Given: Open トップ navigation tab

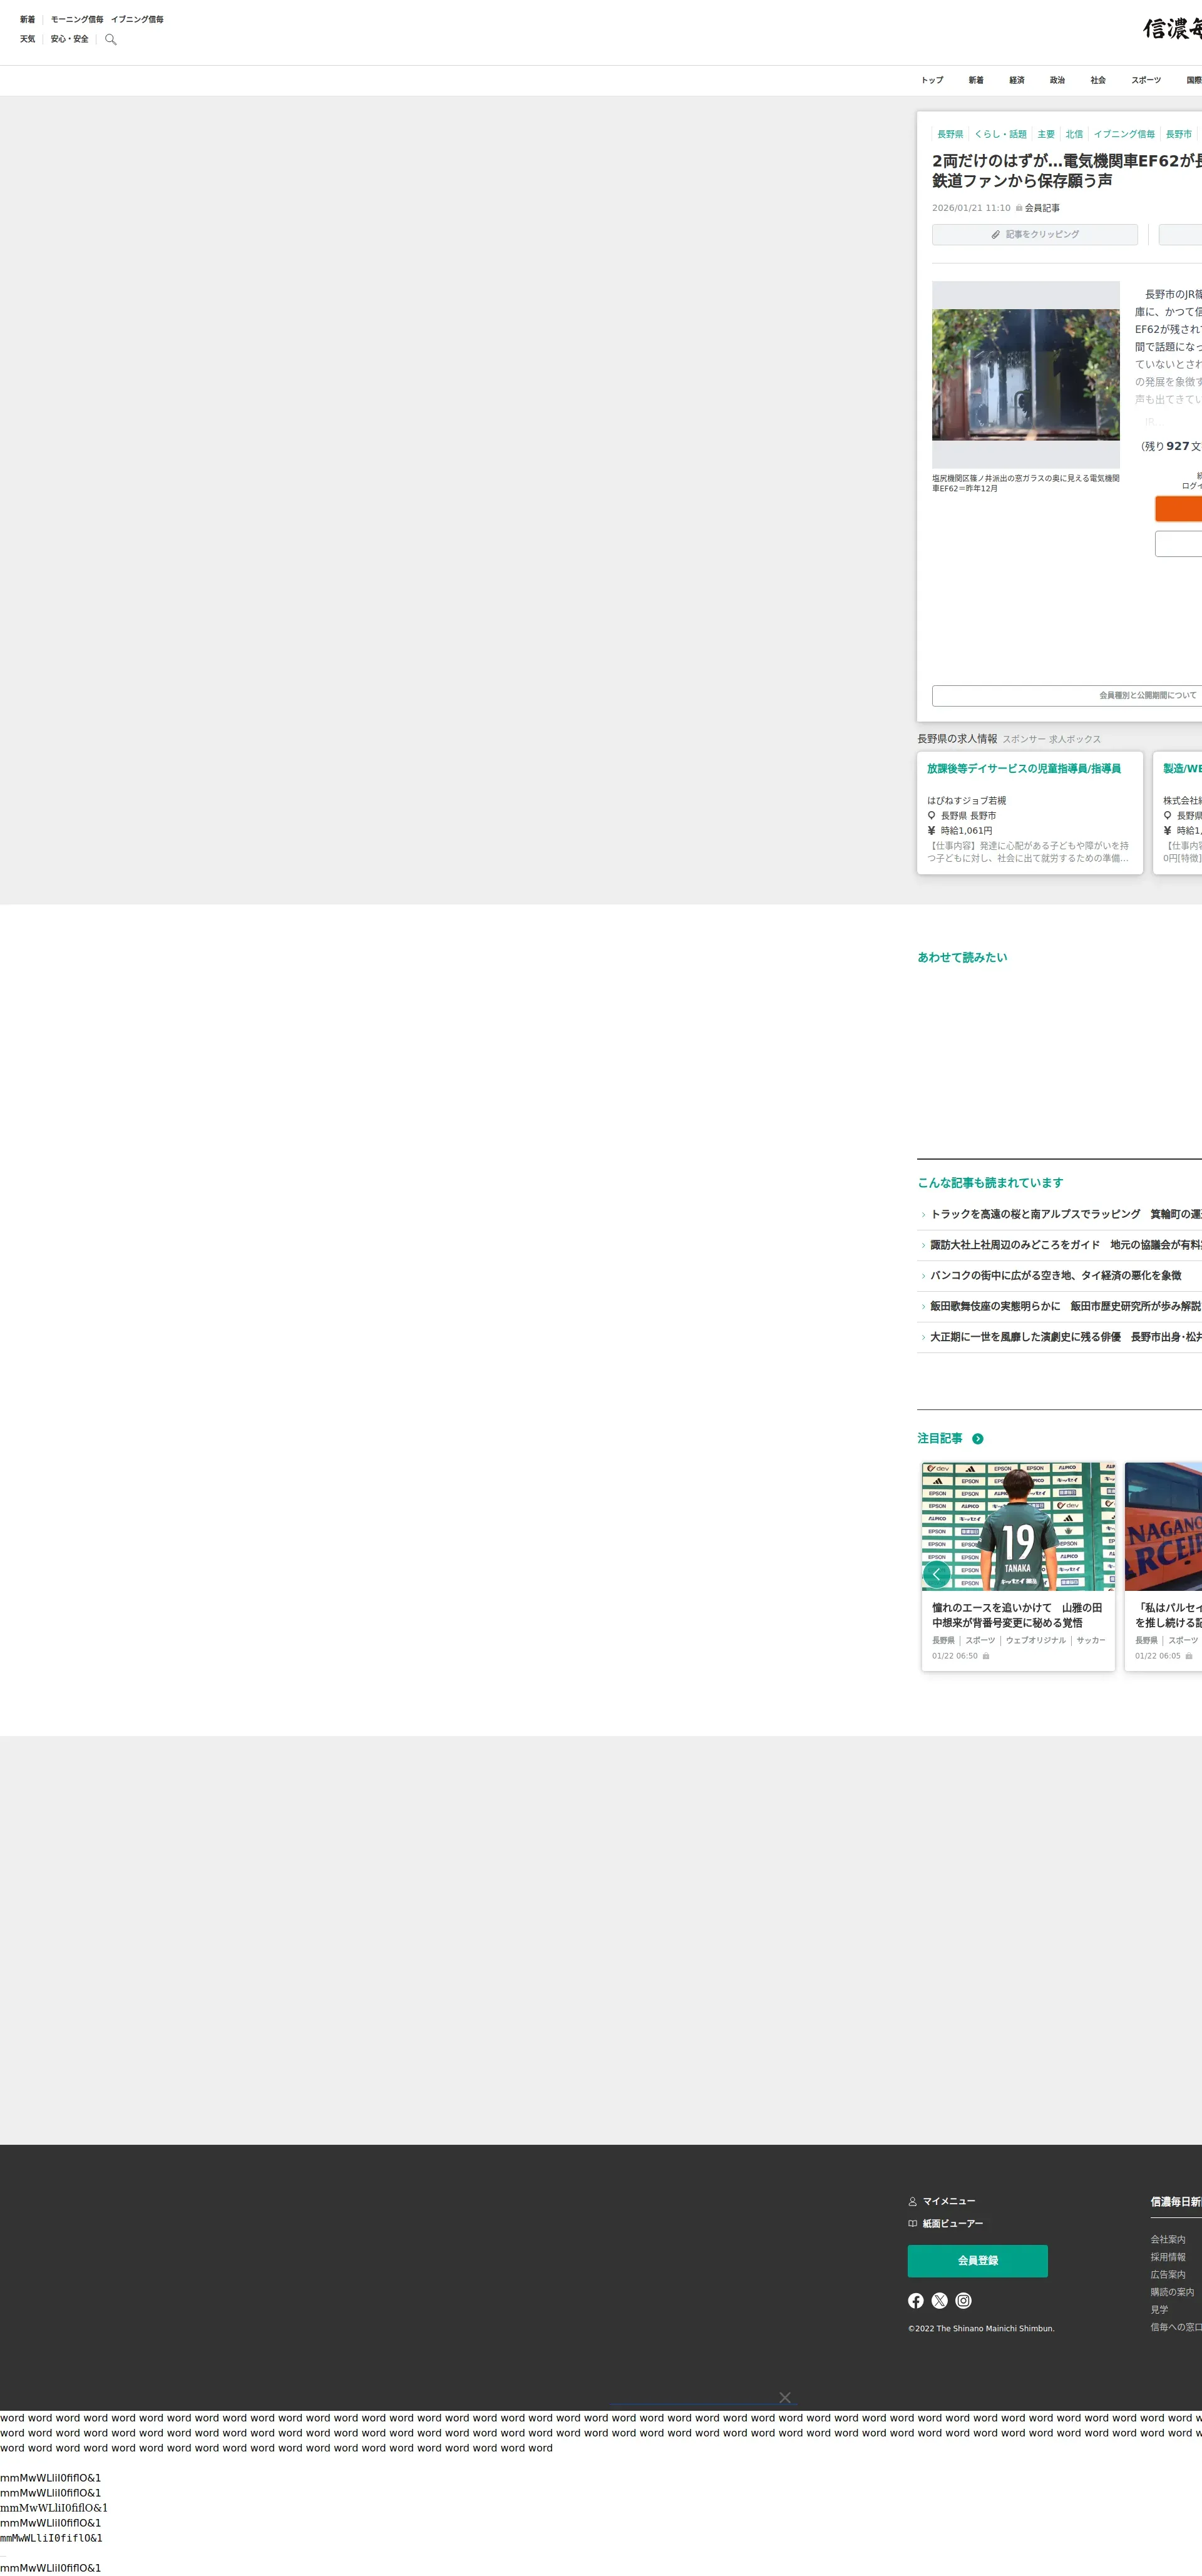Looking at the screenshot, I should coord(932,80).
